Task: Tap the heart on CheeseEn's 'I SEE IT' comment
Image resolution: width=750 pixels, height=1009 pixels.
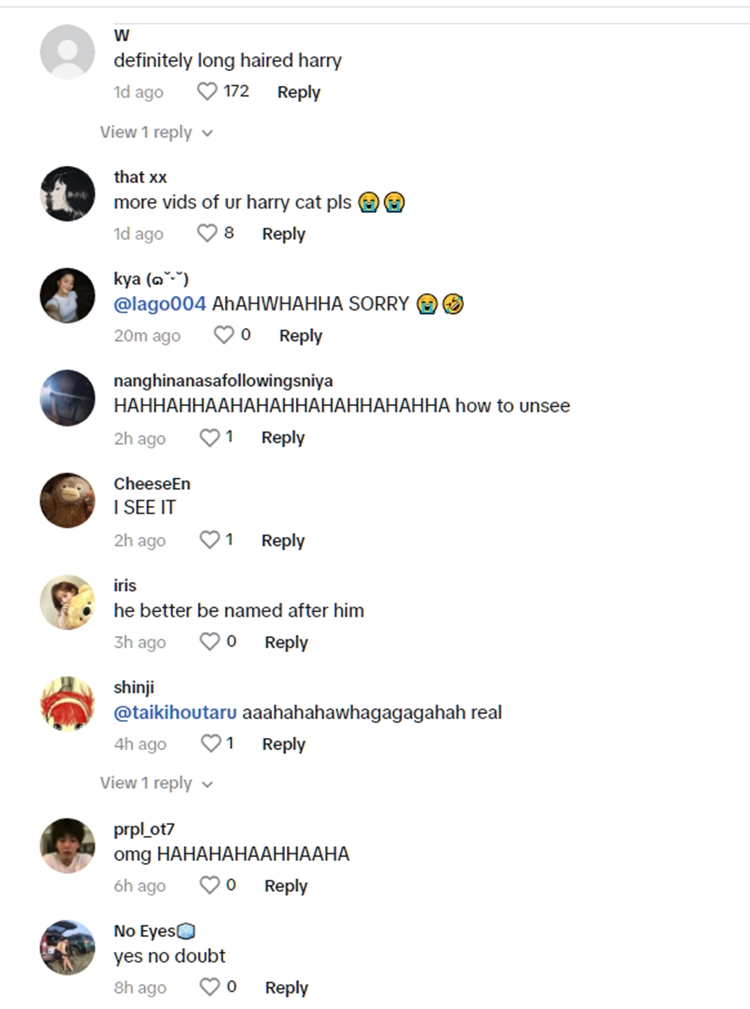Action: click(x=209, y=540)
